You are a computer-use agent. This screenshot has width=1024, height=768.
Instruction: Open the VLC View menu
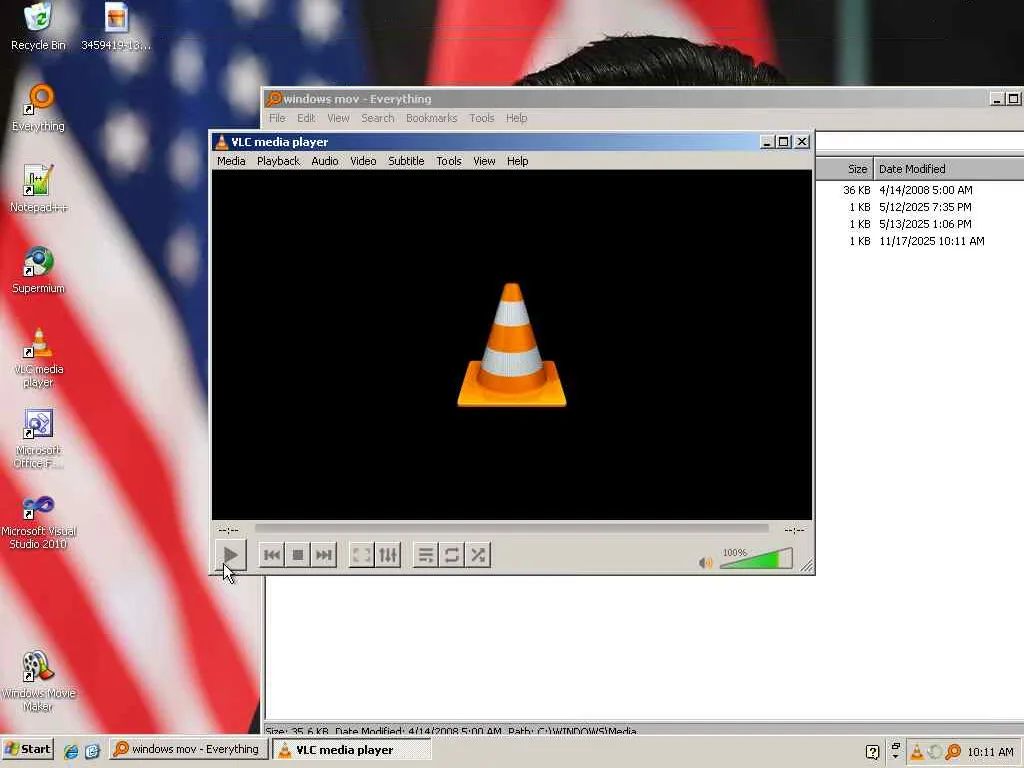point(484,161)
